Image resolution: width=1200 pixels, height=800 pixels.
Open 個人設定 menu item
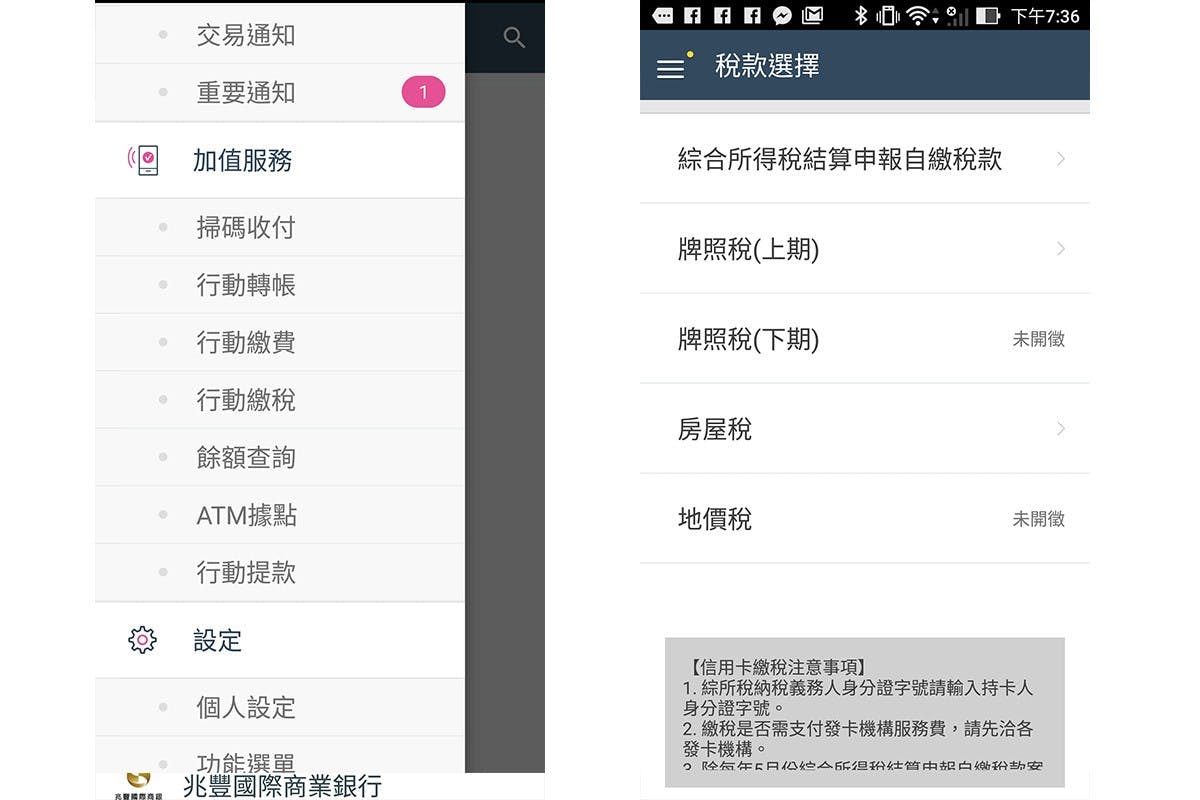click(x=280, y=707)
